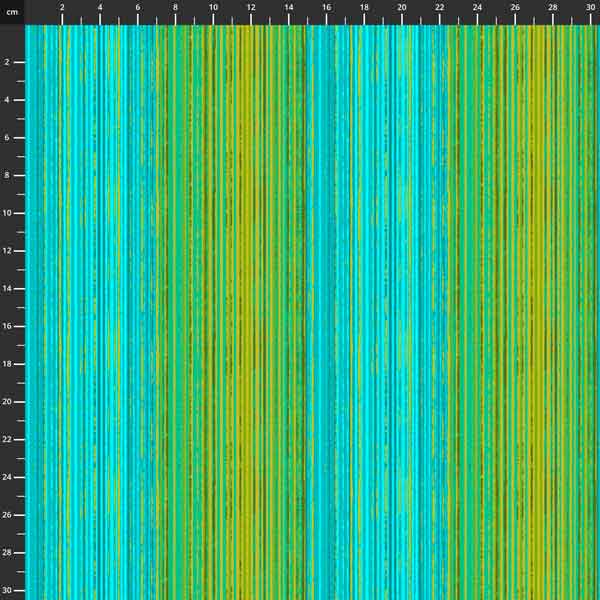Viewport: 600px width, 600px height.
Task: Select the 30 mark on top ruler
Action: [x=590, y=8]
